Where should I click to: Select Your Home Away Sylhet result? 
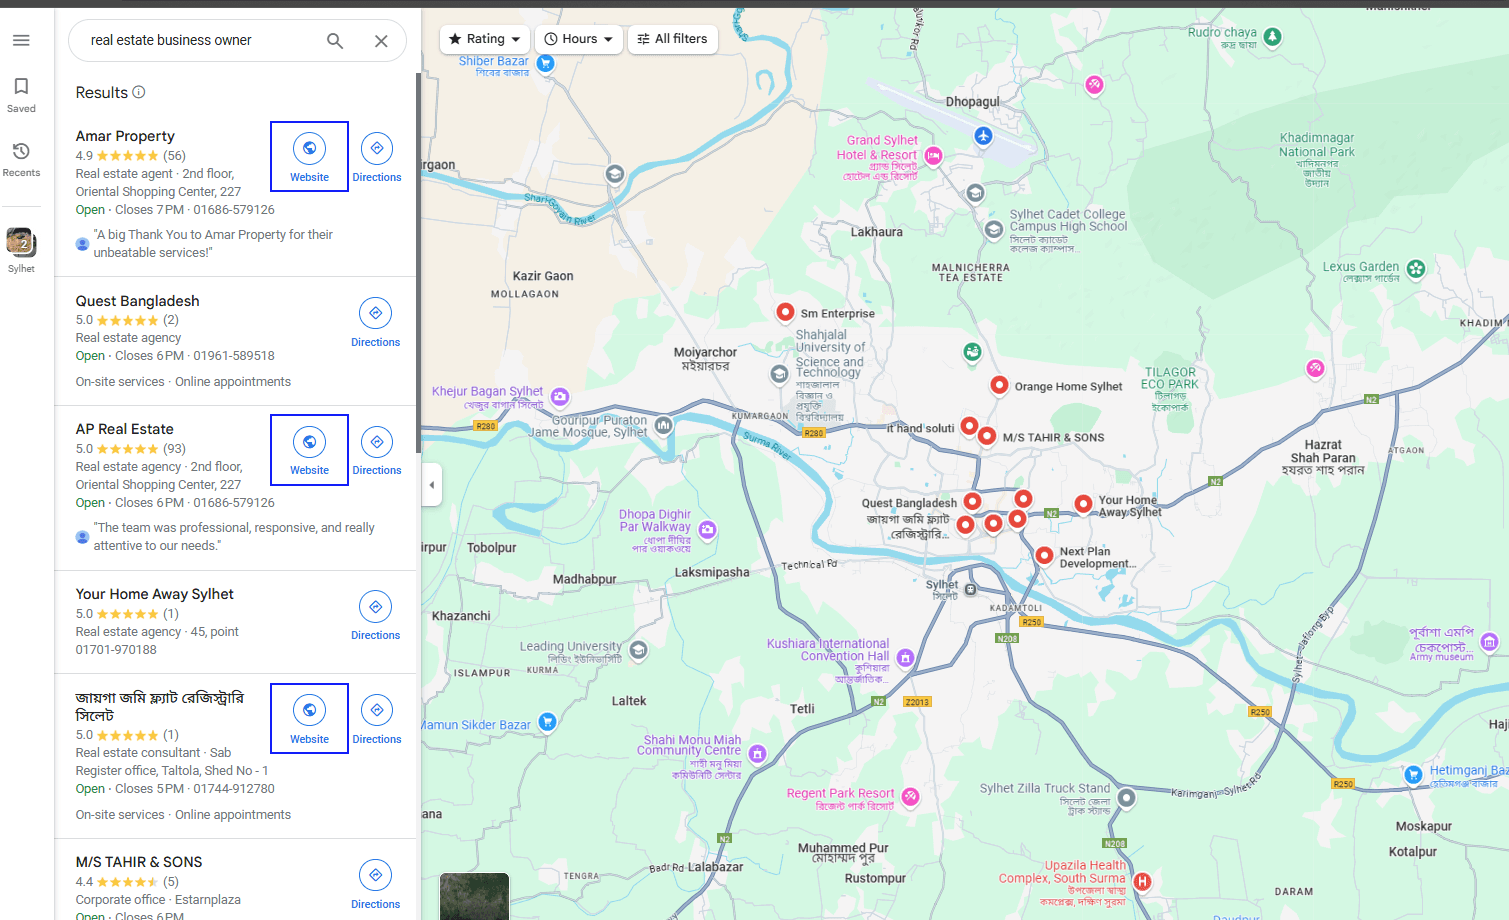[155, 594]
